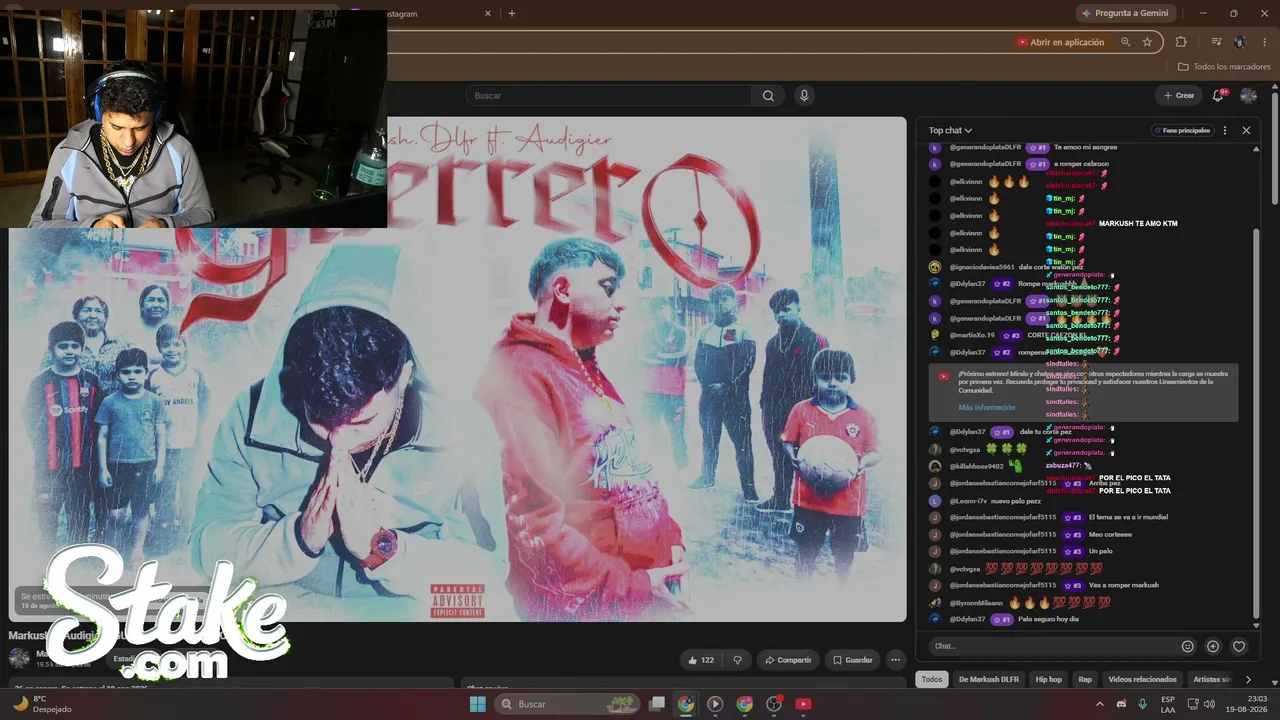Click the Crear button

coord(1178,96)
